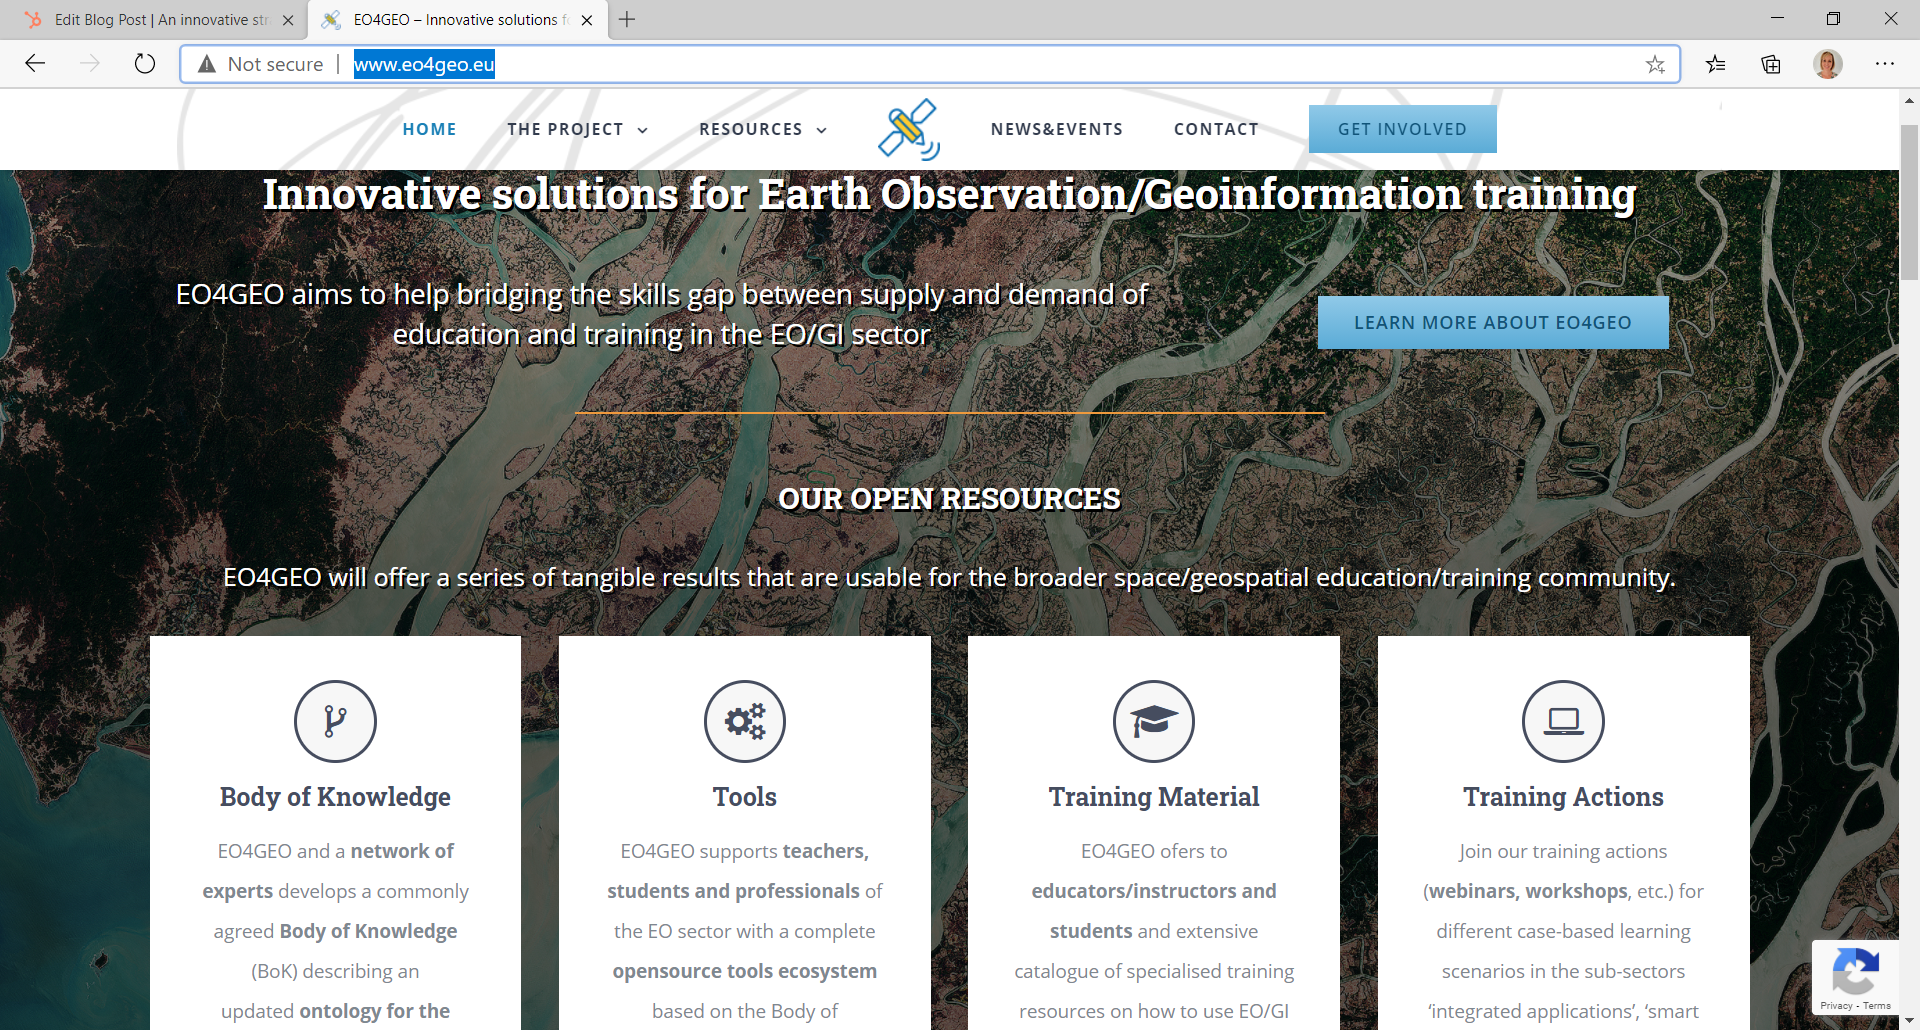Viewport: 1920px width, 1030px height.
Task: Click the Tools gears icon
Action: 744,720
